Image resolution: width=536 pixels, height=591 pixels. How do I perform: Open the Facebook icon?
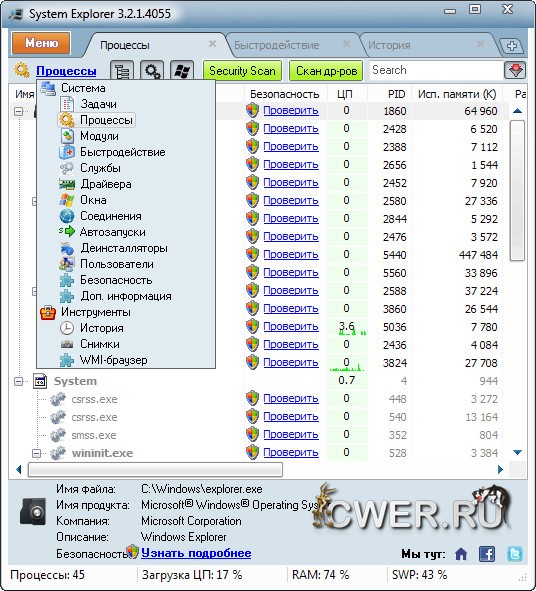tap(487, 554)
